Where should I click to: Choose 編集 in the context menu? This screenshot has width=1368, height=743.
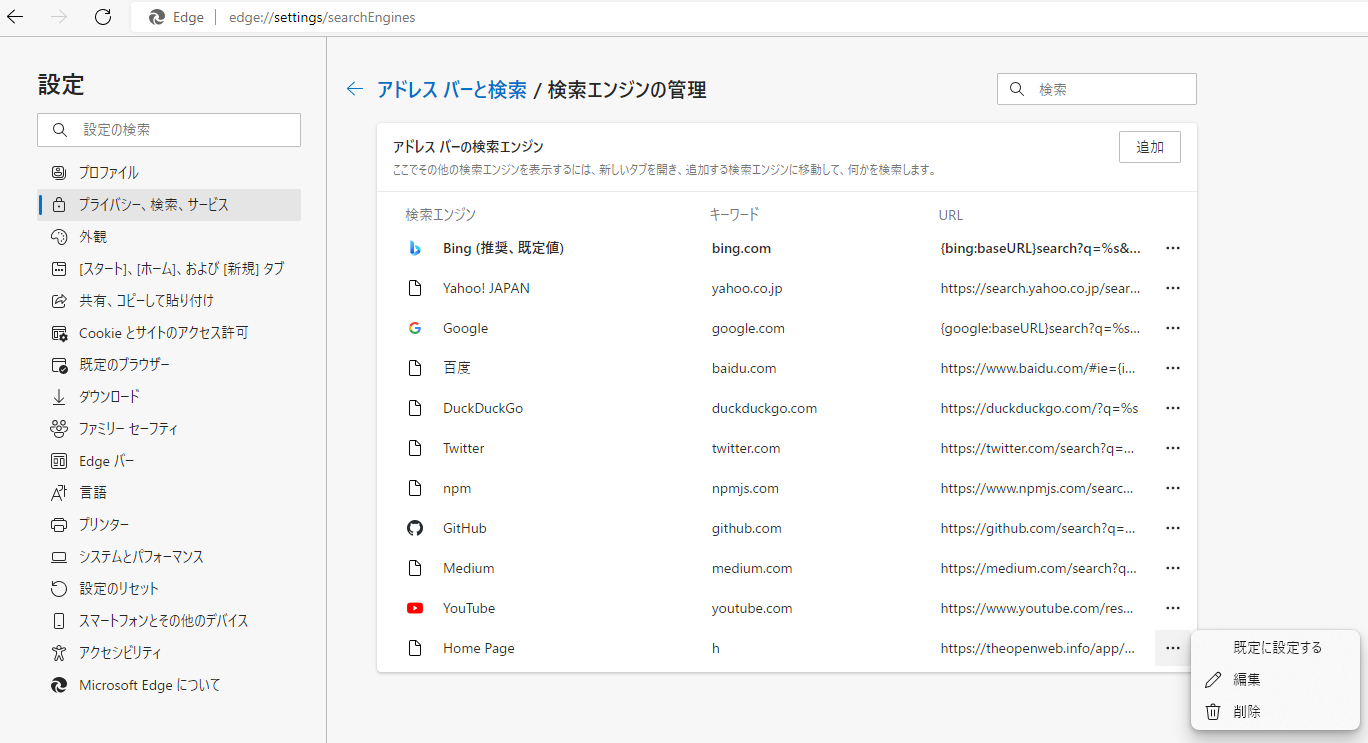tap(1276, 680)
